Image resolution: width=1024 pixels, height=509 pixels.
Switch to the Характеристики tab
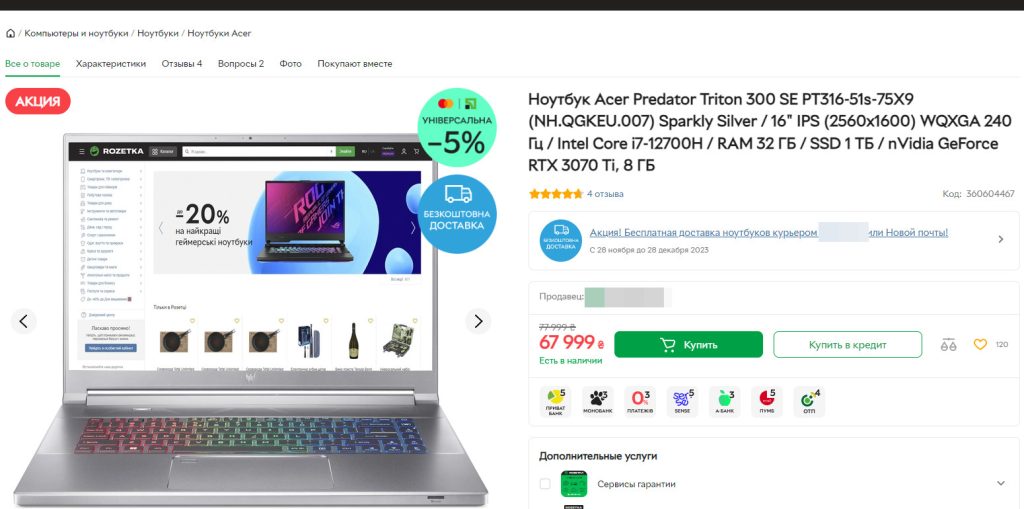click(x=111, y=64)
